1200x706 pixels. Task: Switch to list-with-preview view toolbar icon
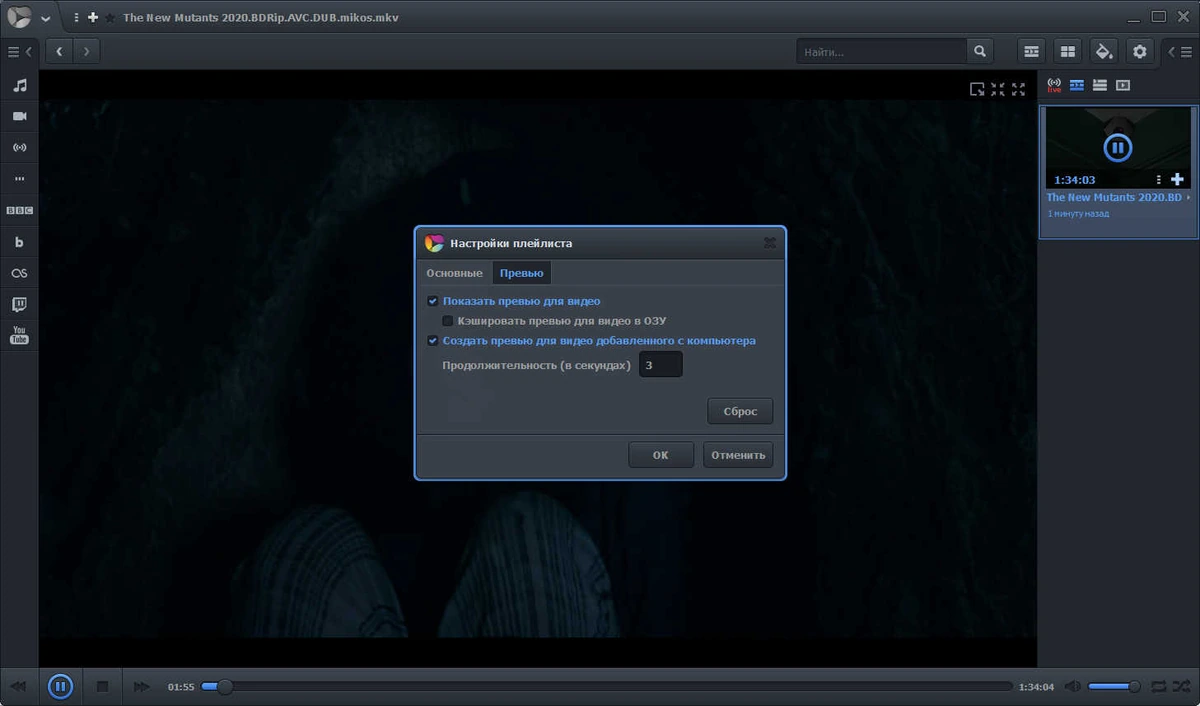point(1032,51)
